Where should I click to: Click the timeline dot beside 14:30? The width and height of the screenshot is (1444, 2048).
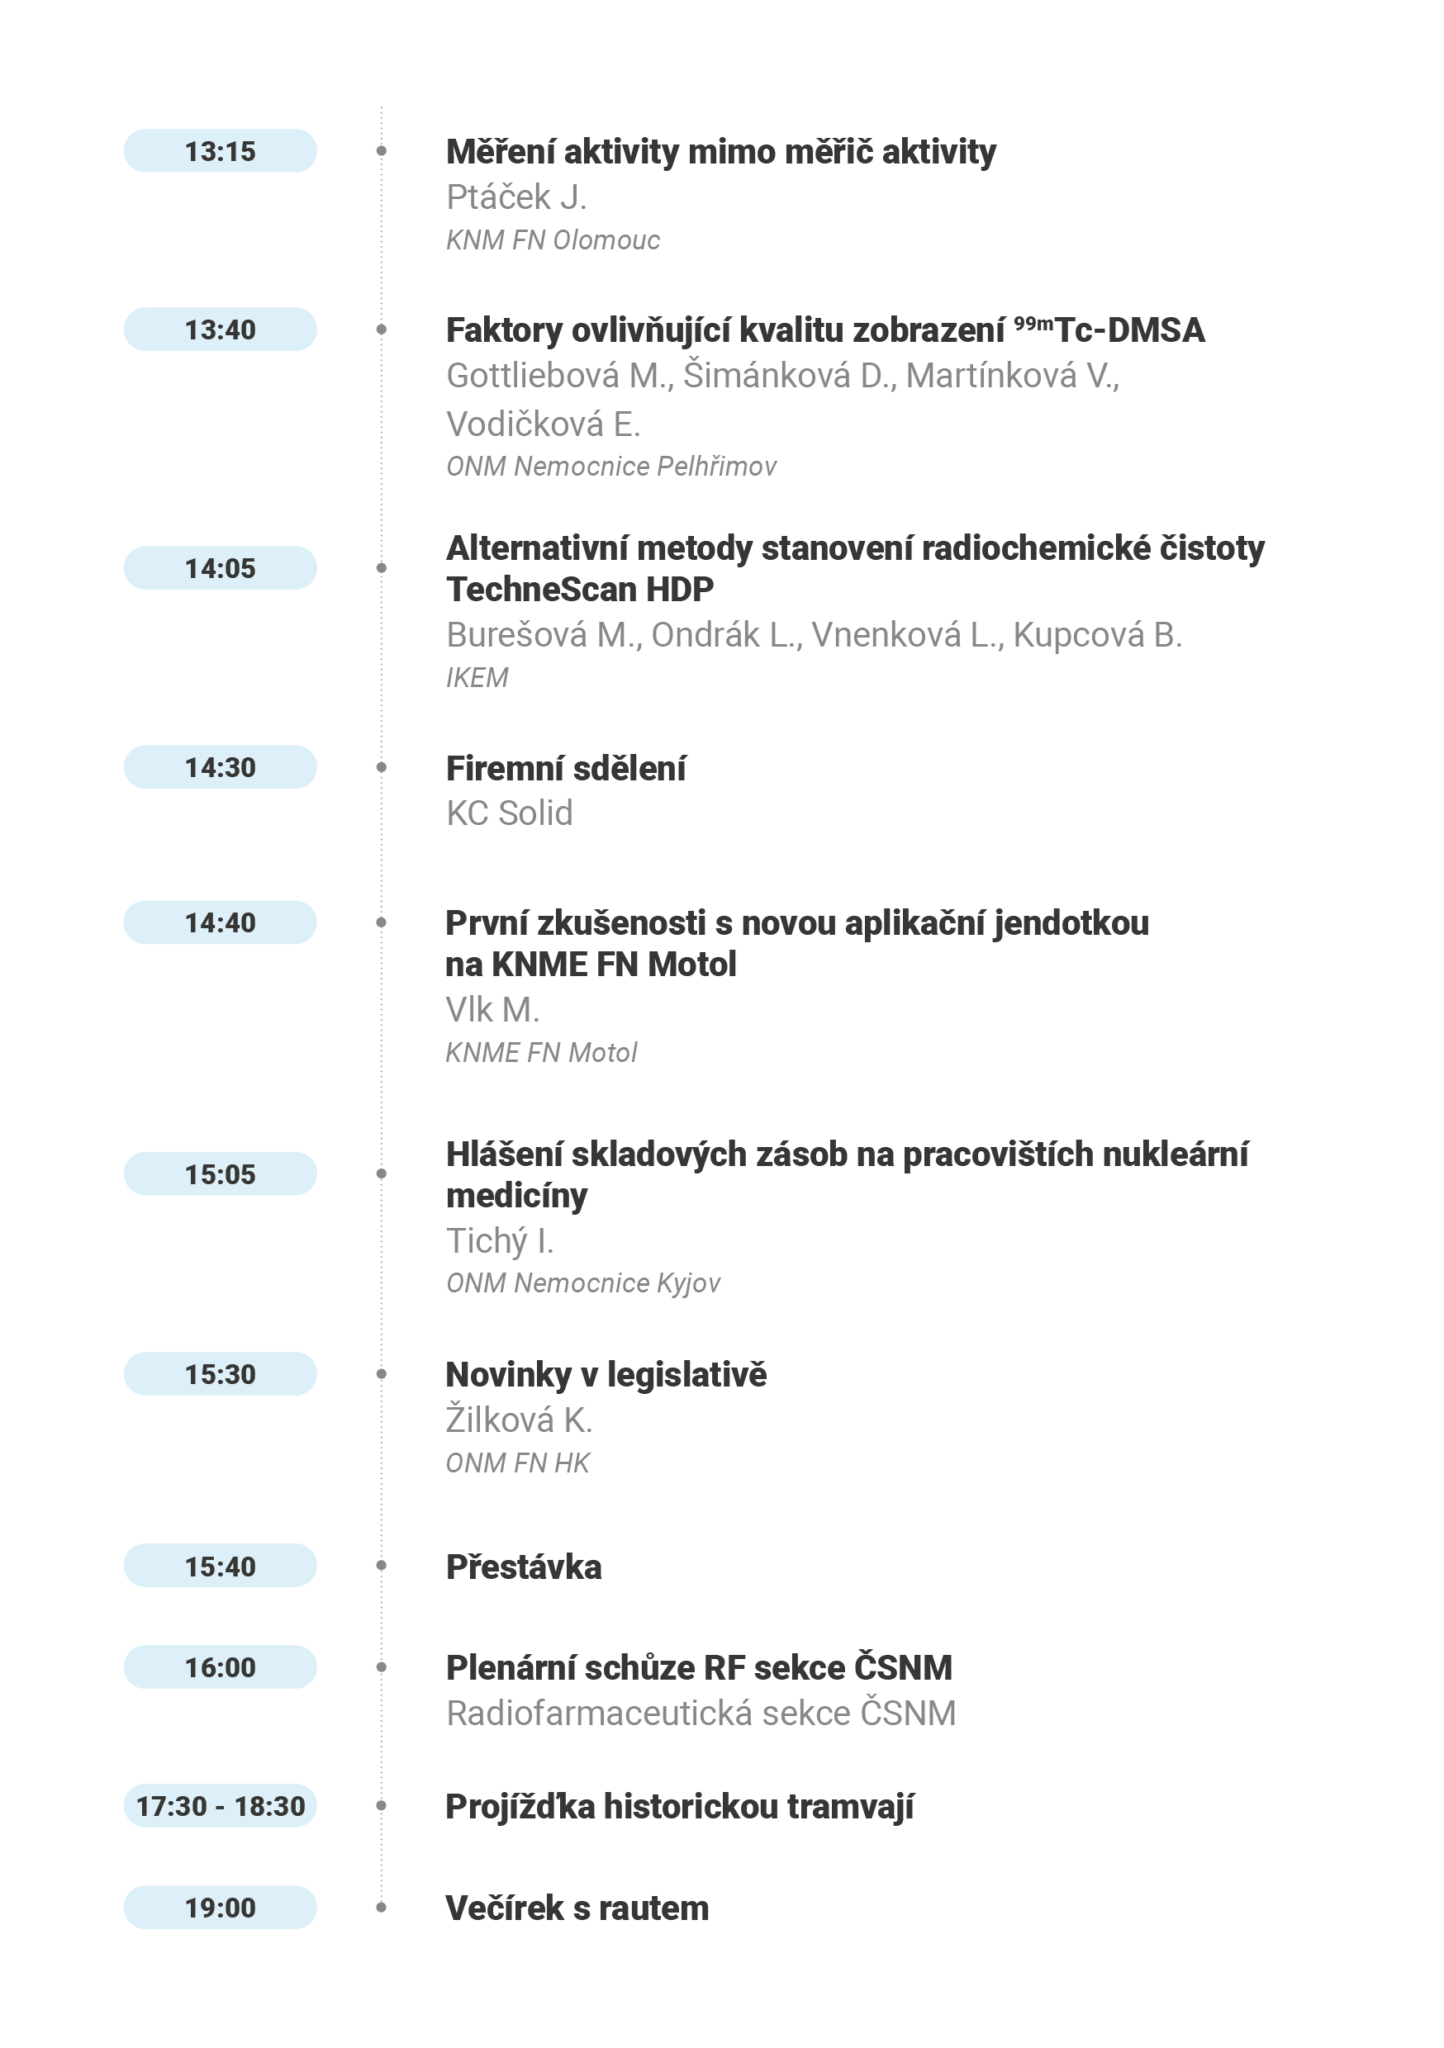point(381,767)
